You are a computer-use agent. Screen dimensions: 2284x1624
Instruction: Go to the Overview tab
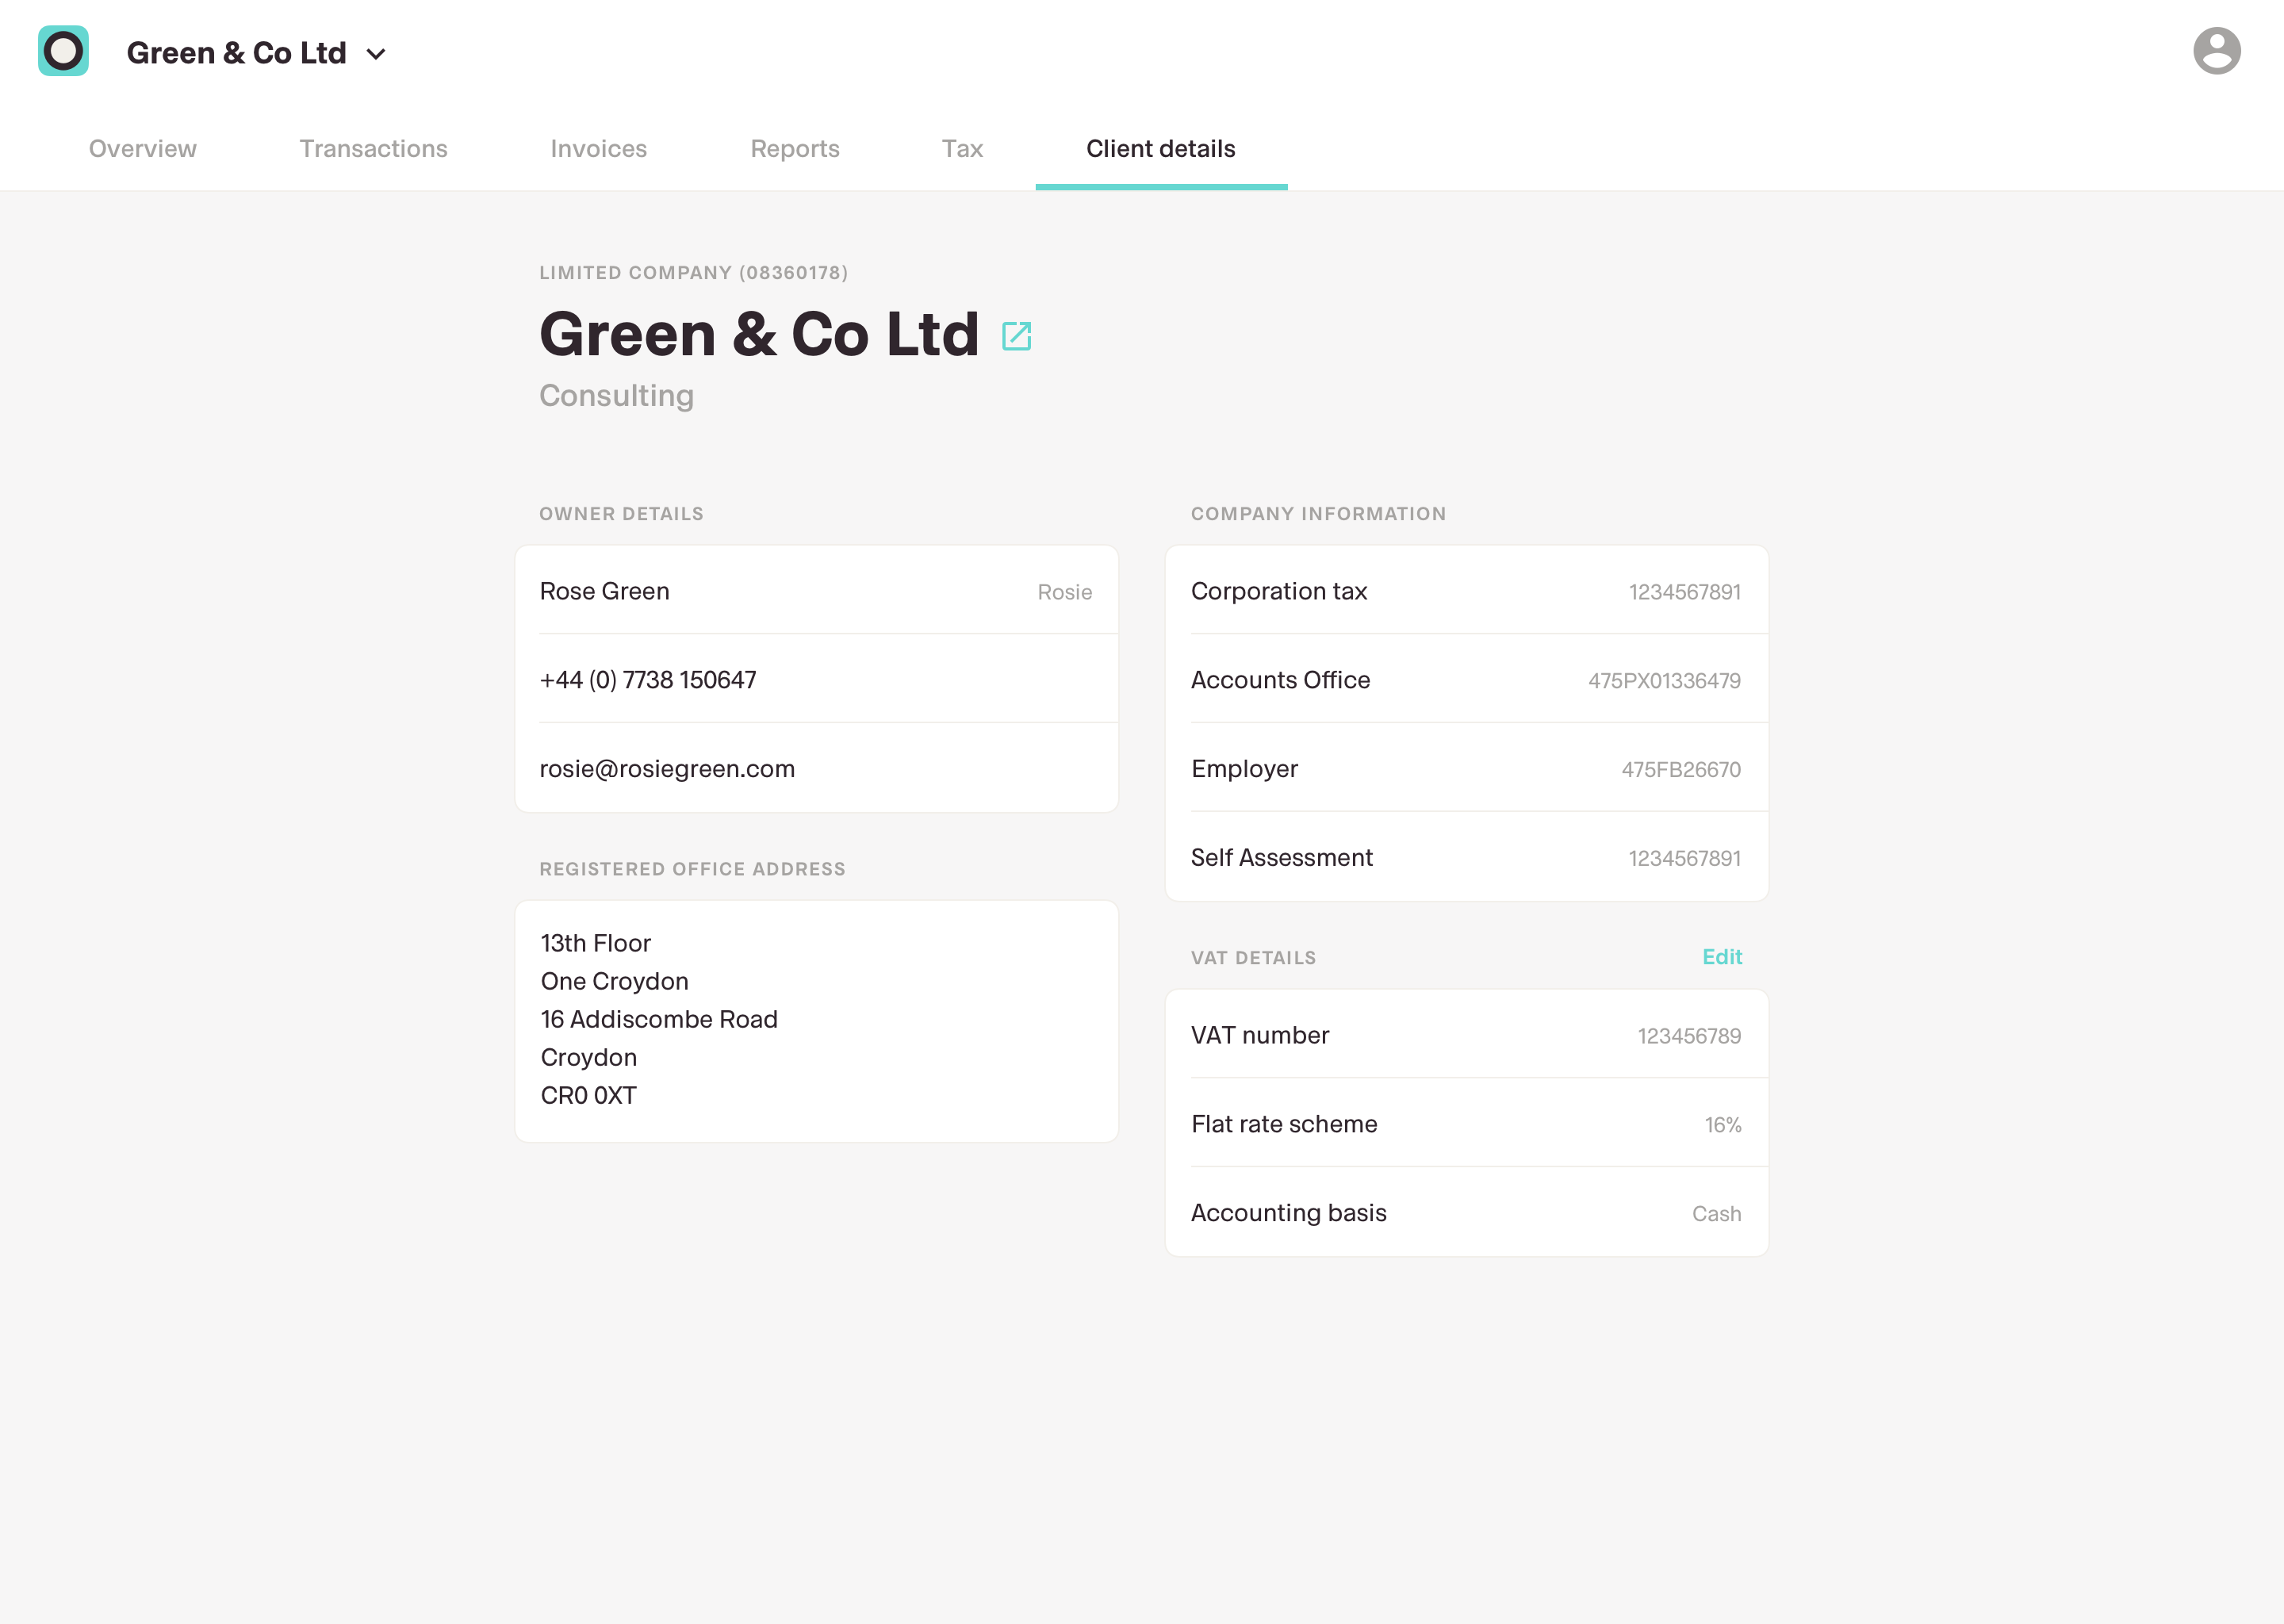(142, 149)
